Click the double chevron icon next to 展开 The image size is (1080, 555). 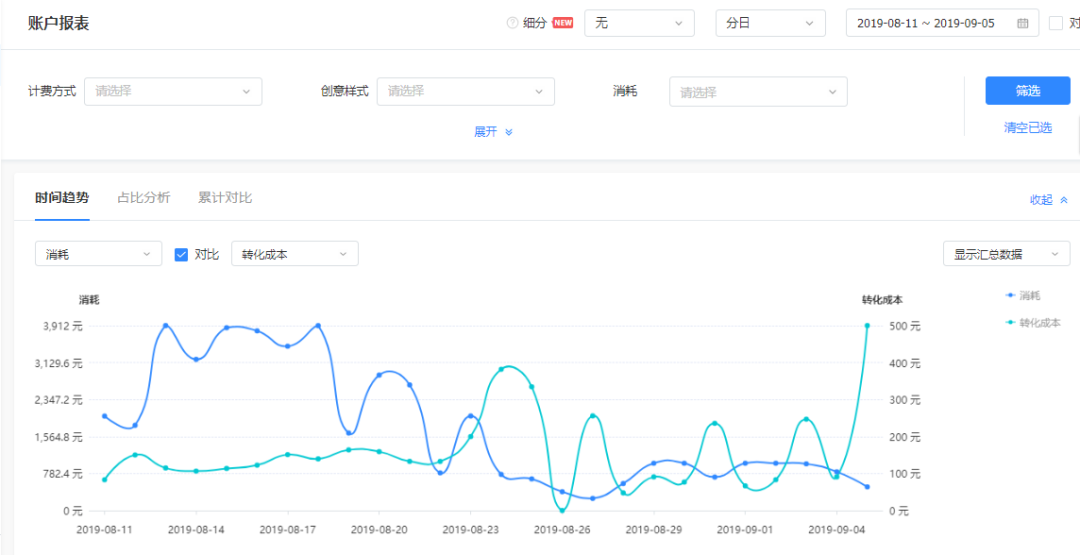(508, 132)
